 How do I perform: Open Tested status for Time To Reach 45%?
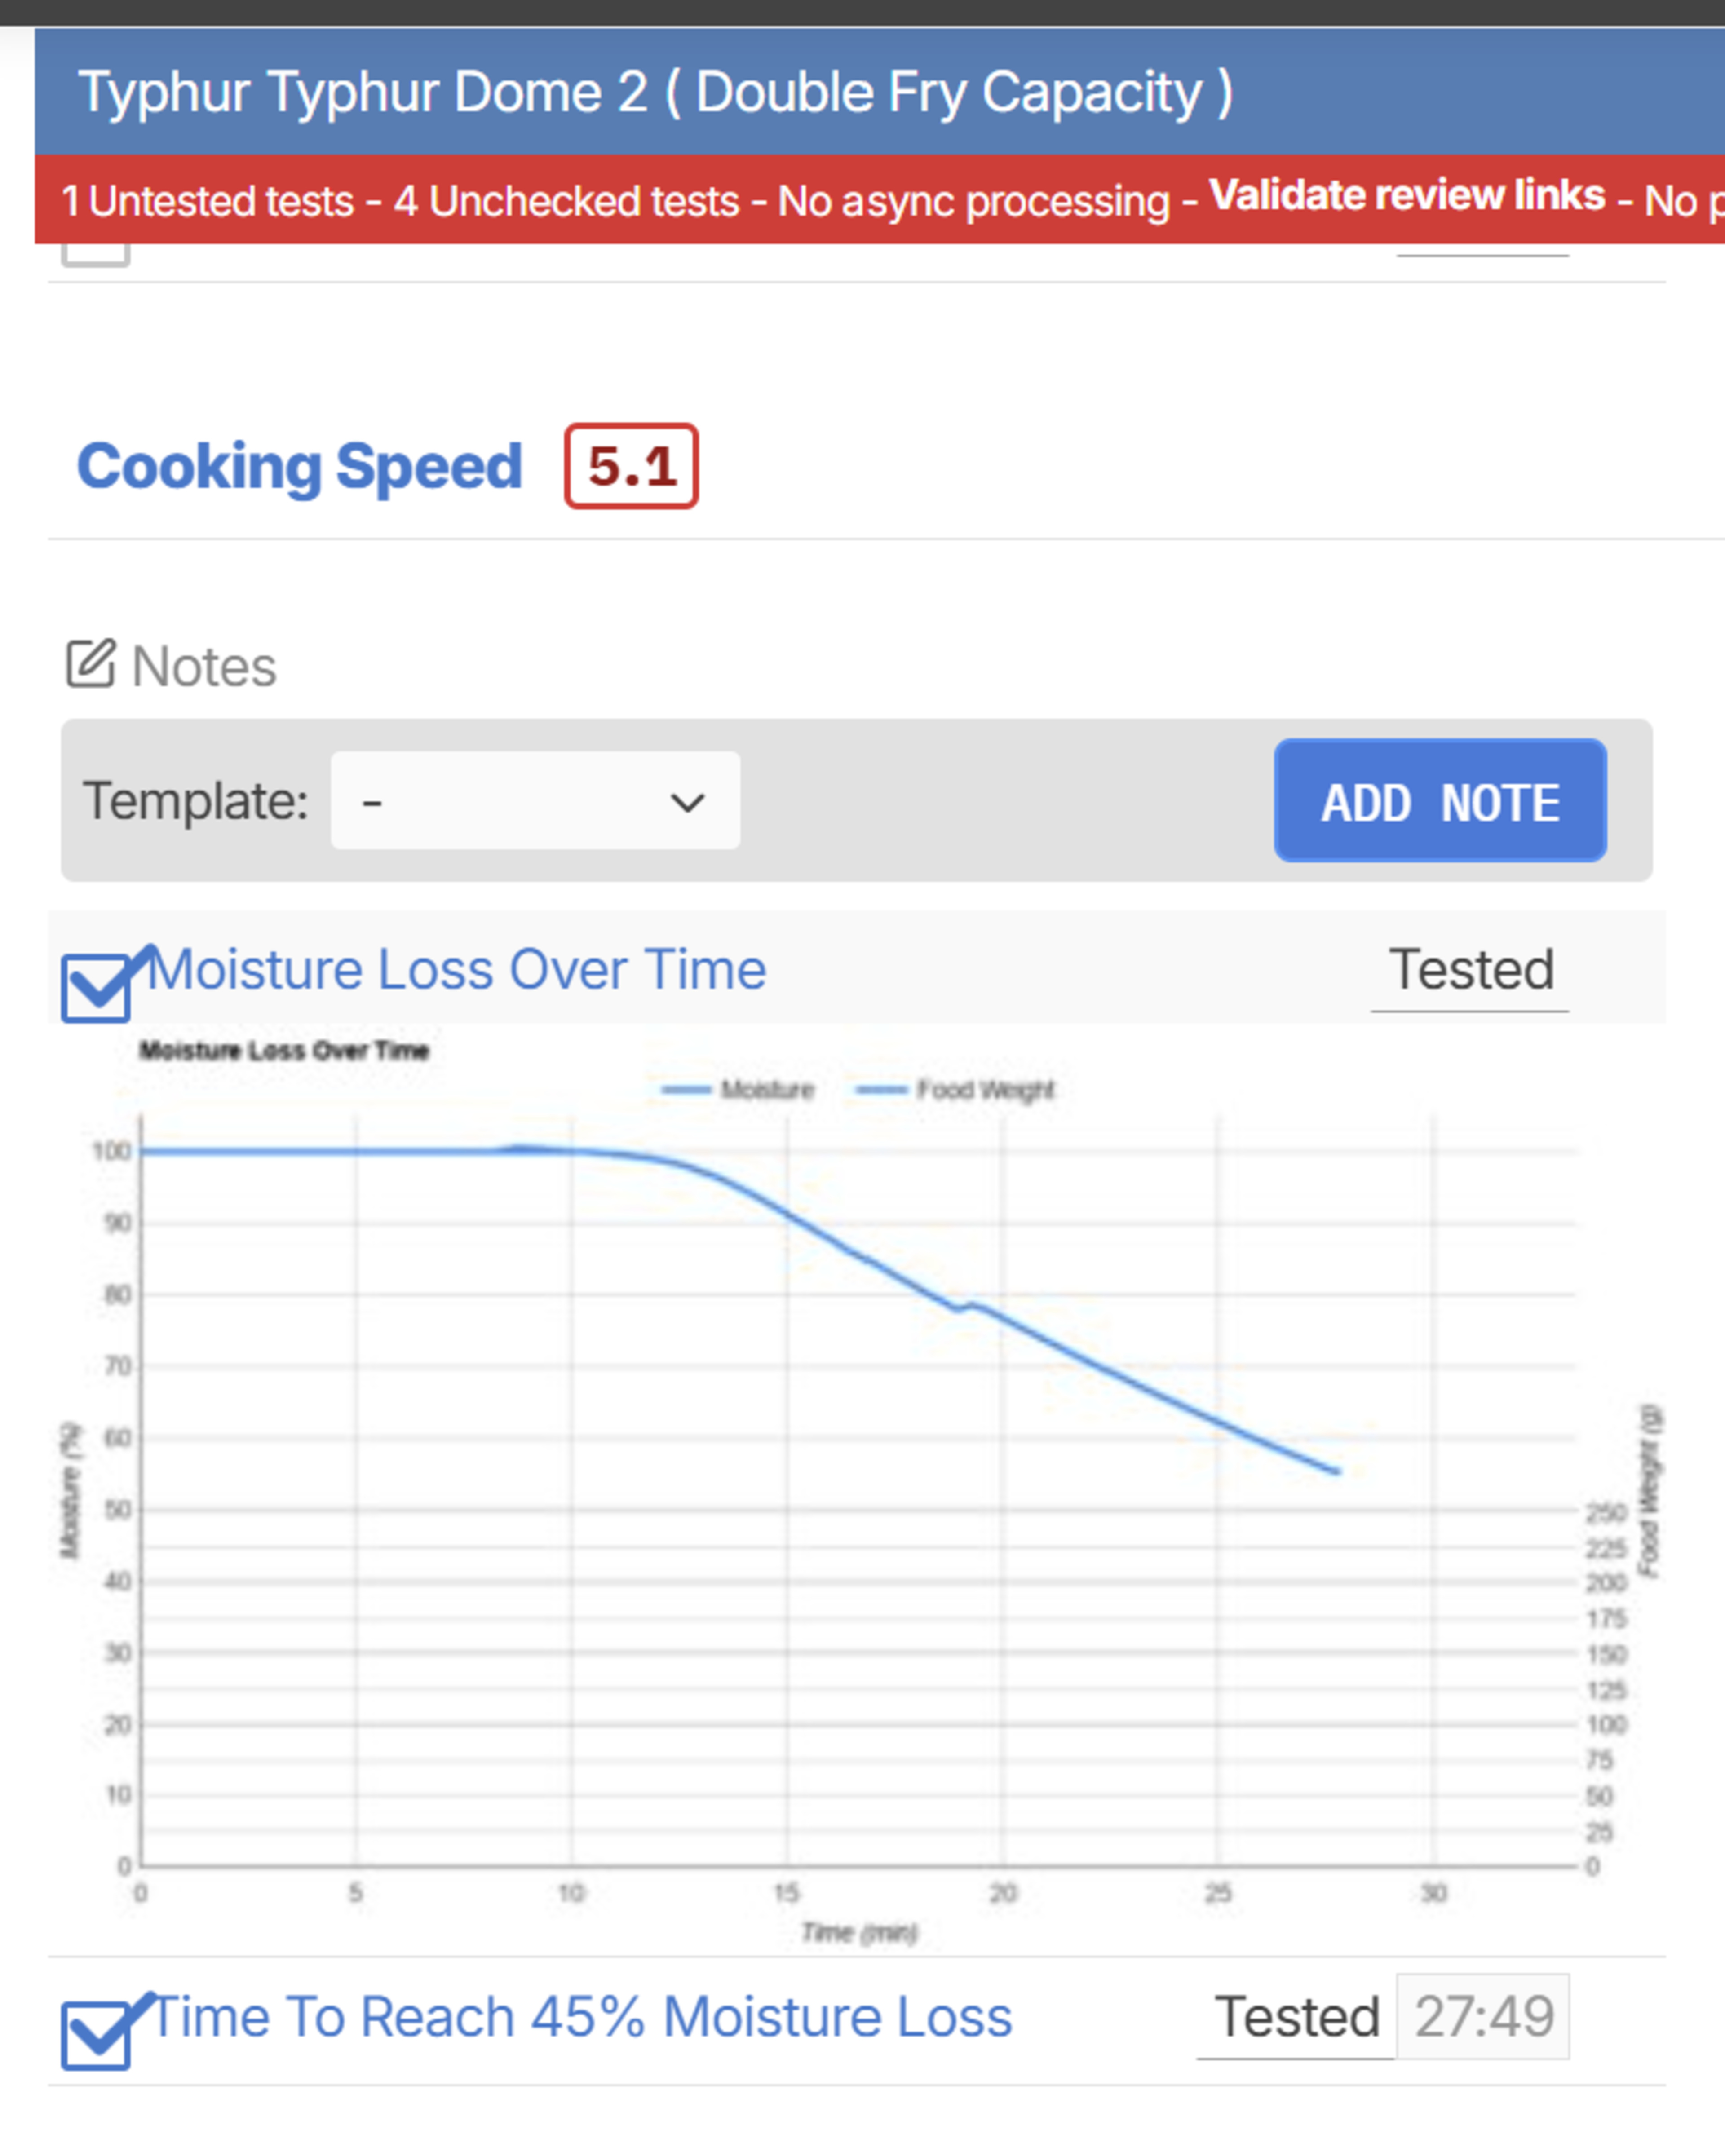(x=1296, y=2017)
